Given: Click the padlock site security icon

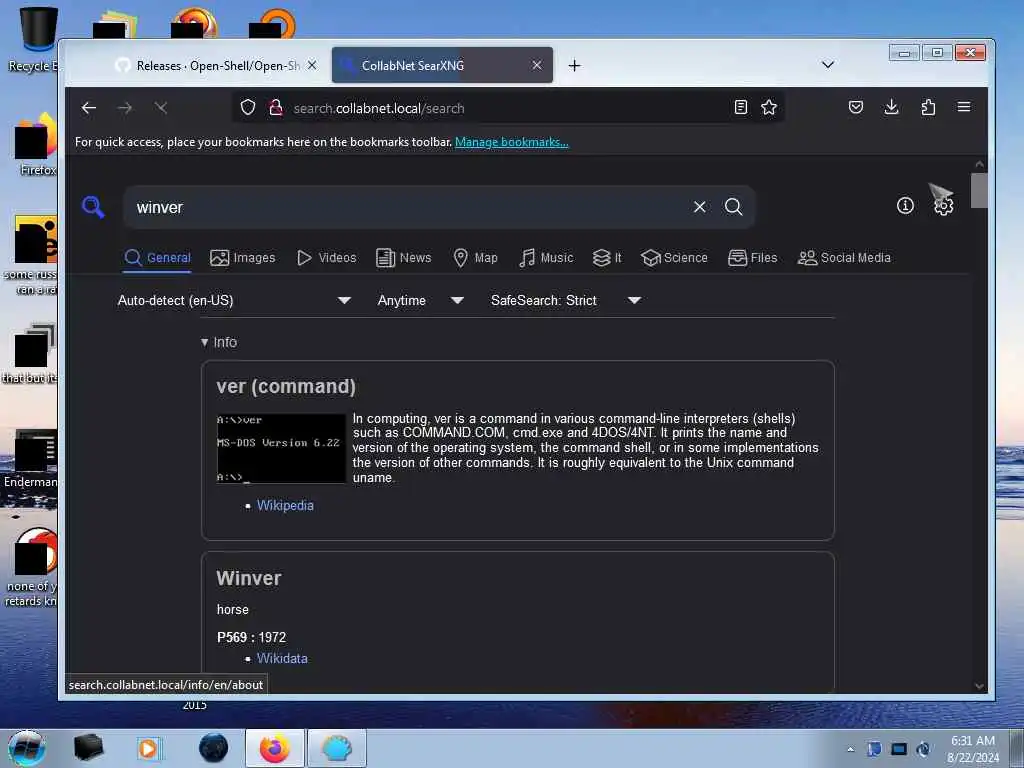Looking at the screenshot, I should 276,107.
